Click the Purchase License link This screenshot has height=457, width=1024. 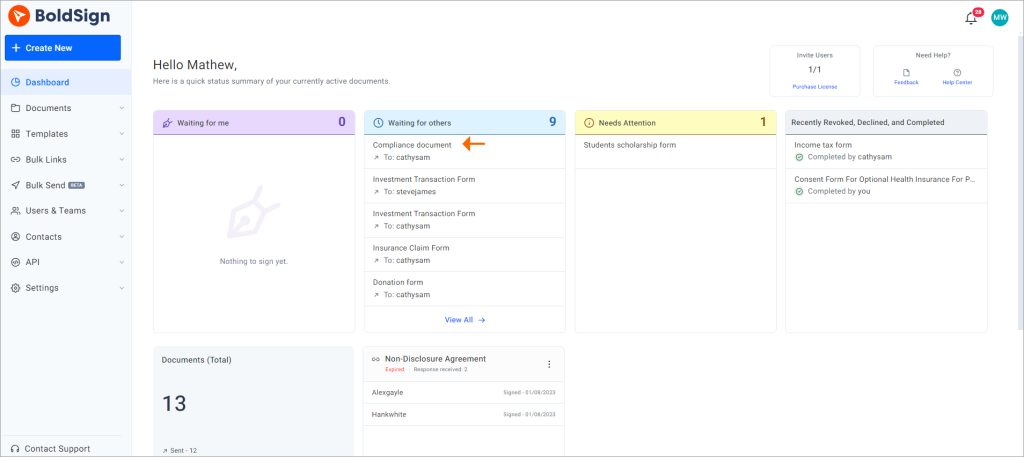(x=814, y=87)
